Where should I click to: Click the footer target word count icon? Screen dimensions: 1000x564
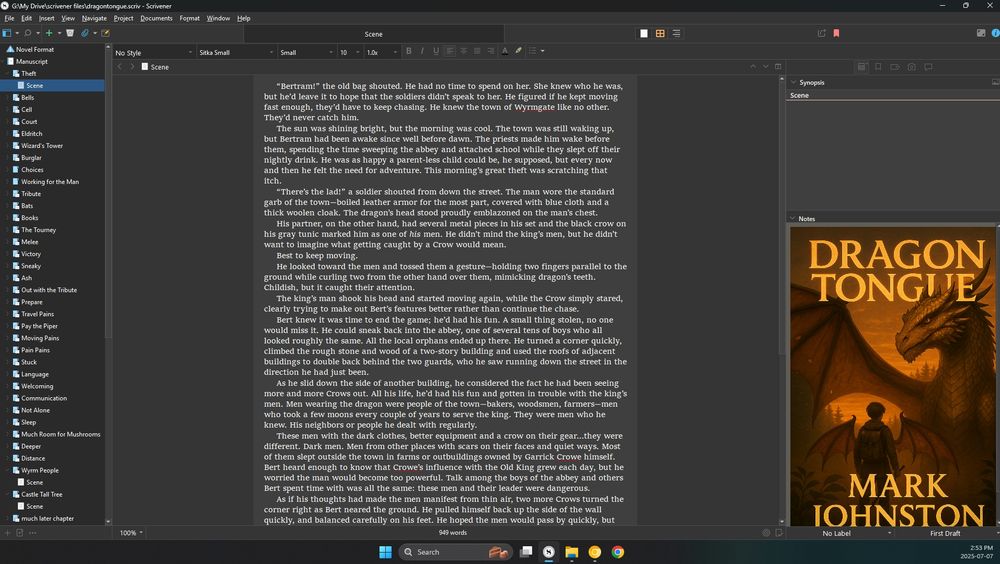766,533
